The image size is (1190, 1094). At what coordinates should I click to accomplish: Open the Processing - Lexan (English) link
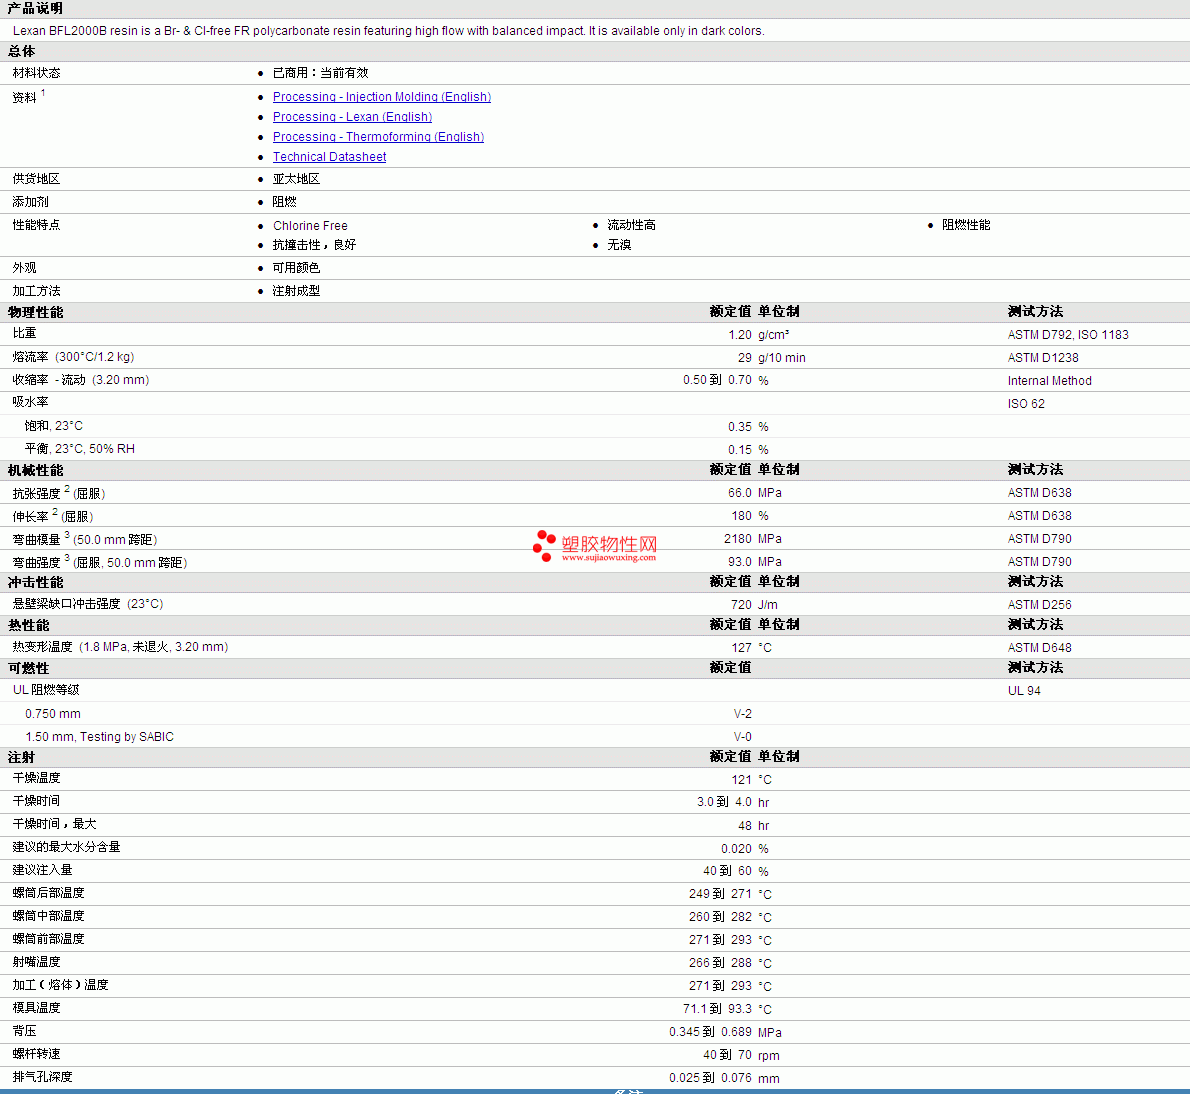(352, 117)
